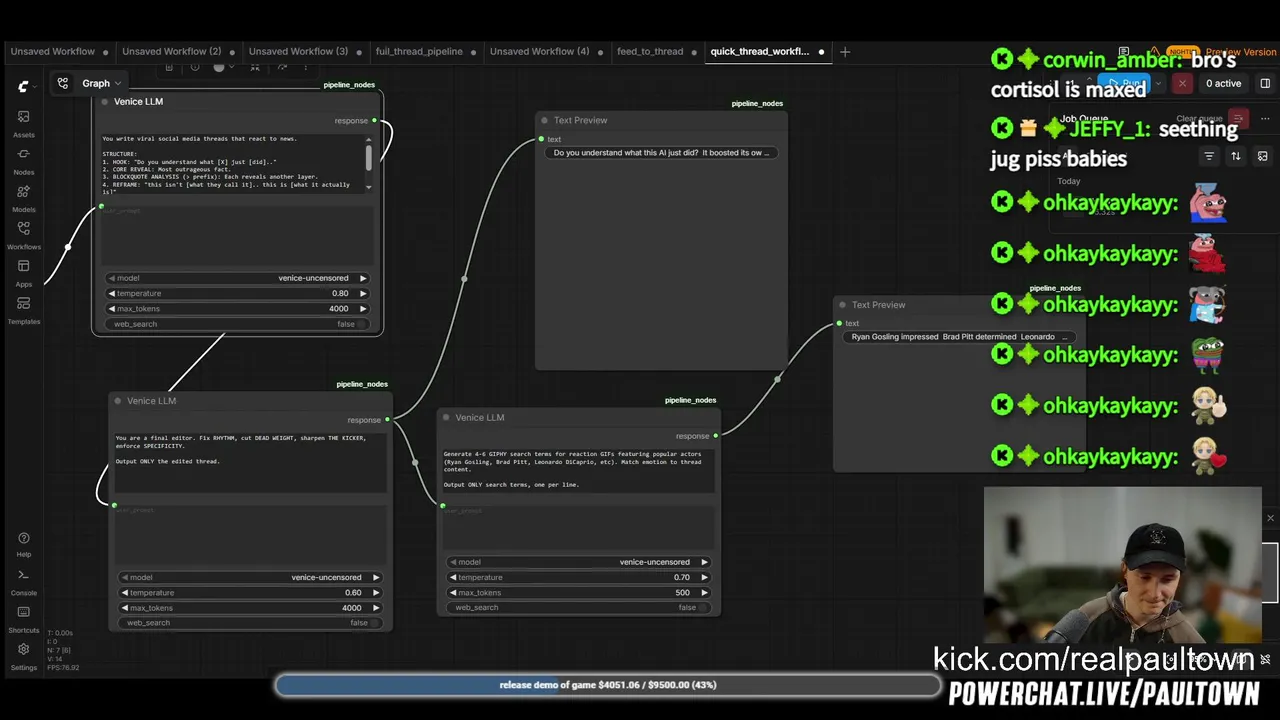This screenshot has width=1280, height=720.
Task: Toggle web_search on the GIPHY Venice LLM node
Action: 579,608
